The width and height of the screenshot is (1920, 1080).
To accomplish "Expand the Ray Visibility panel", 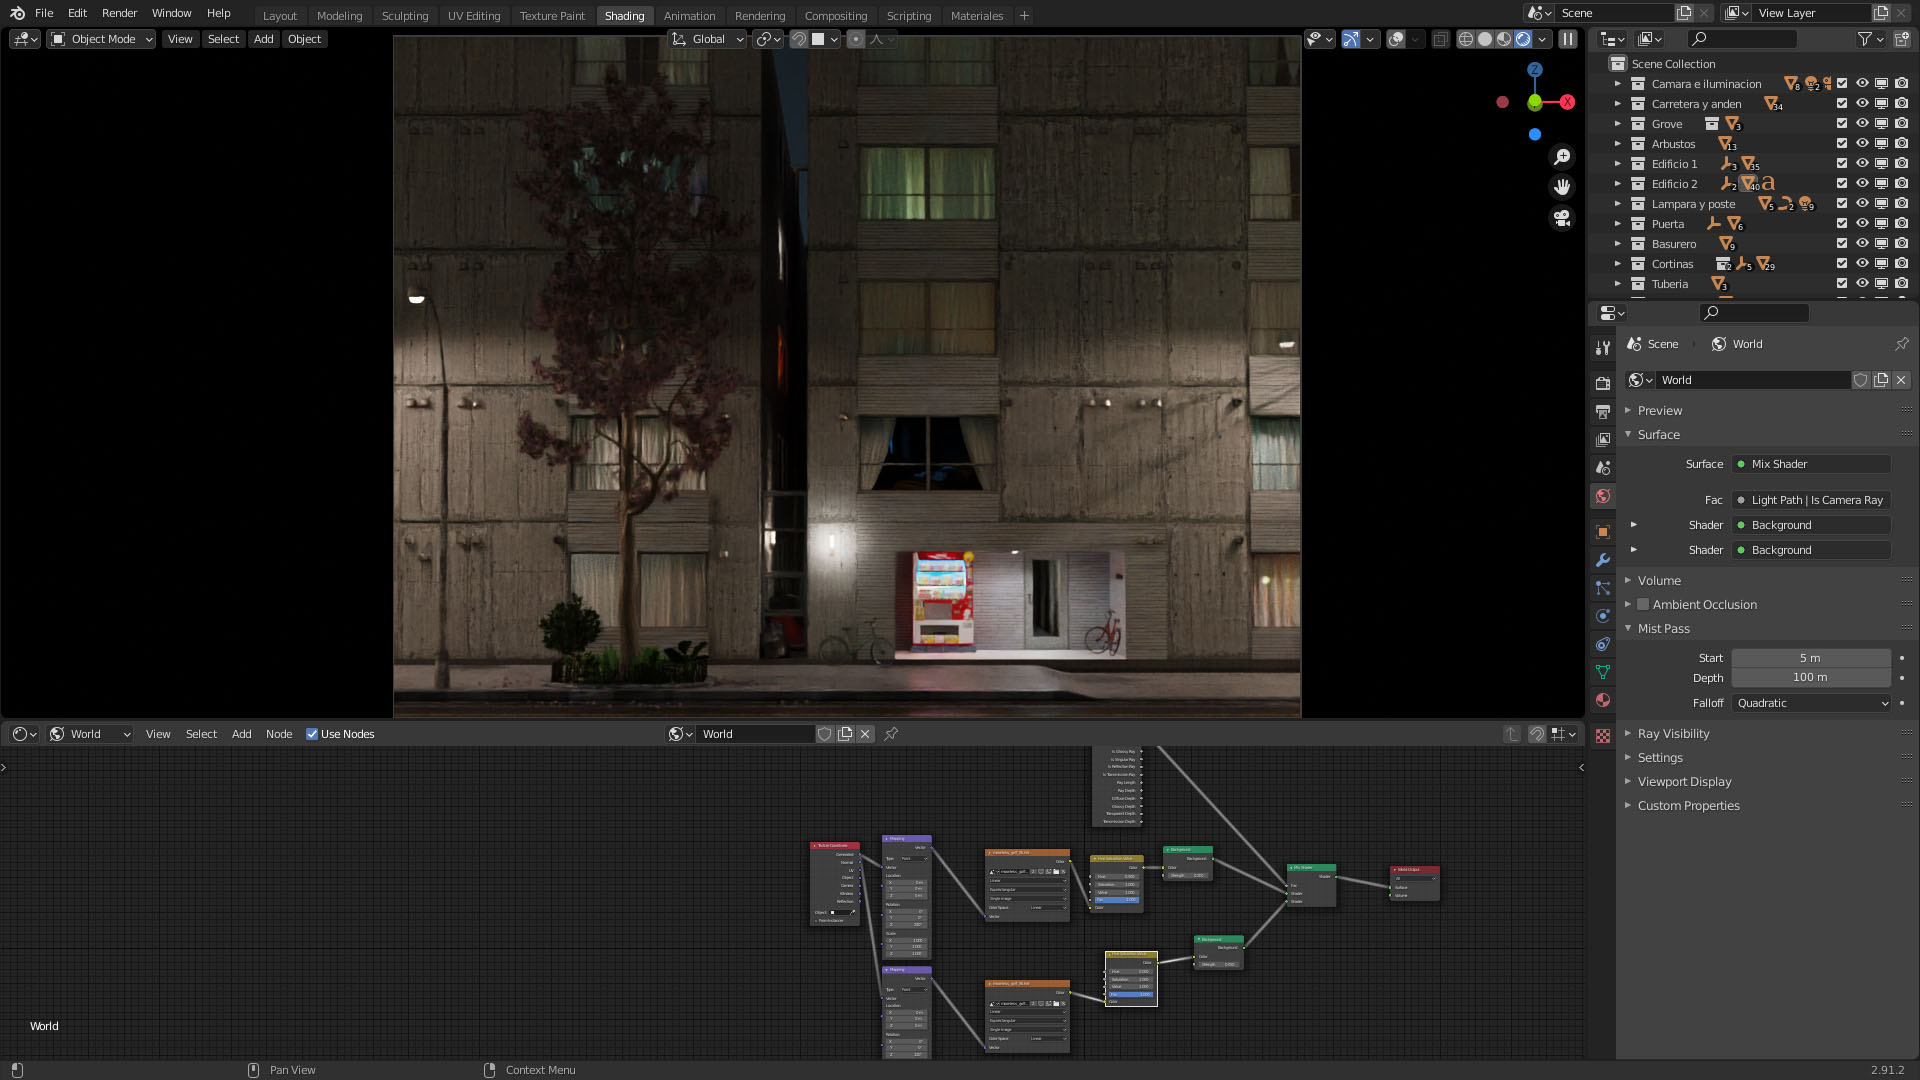I will (1673, 734).
